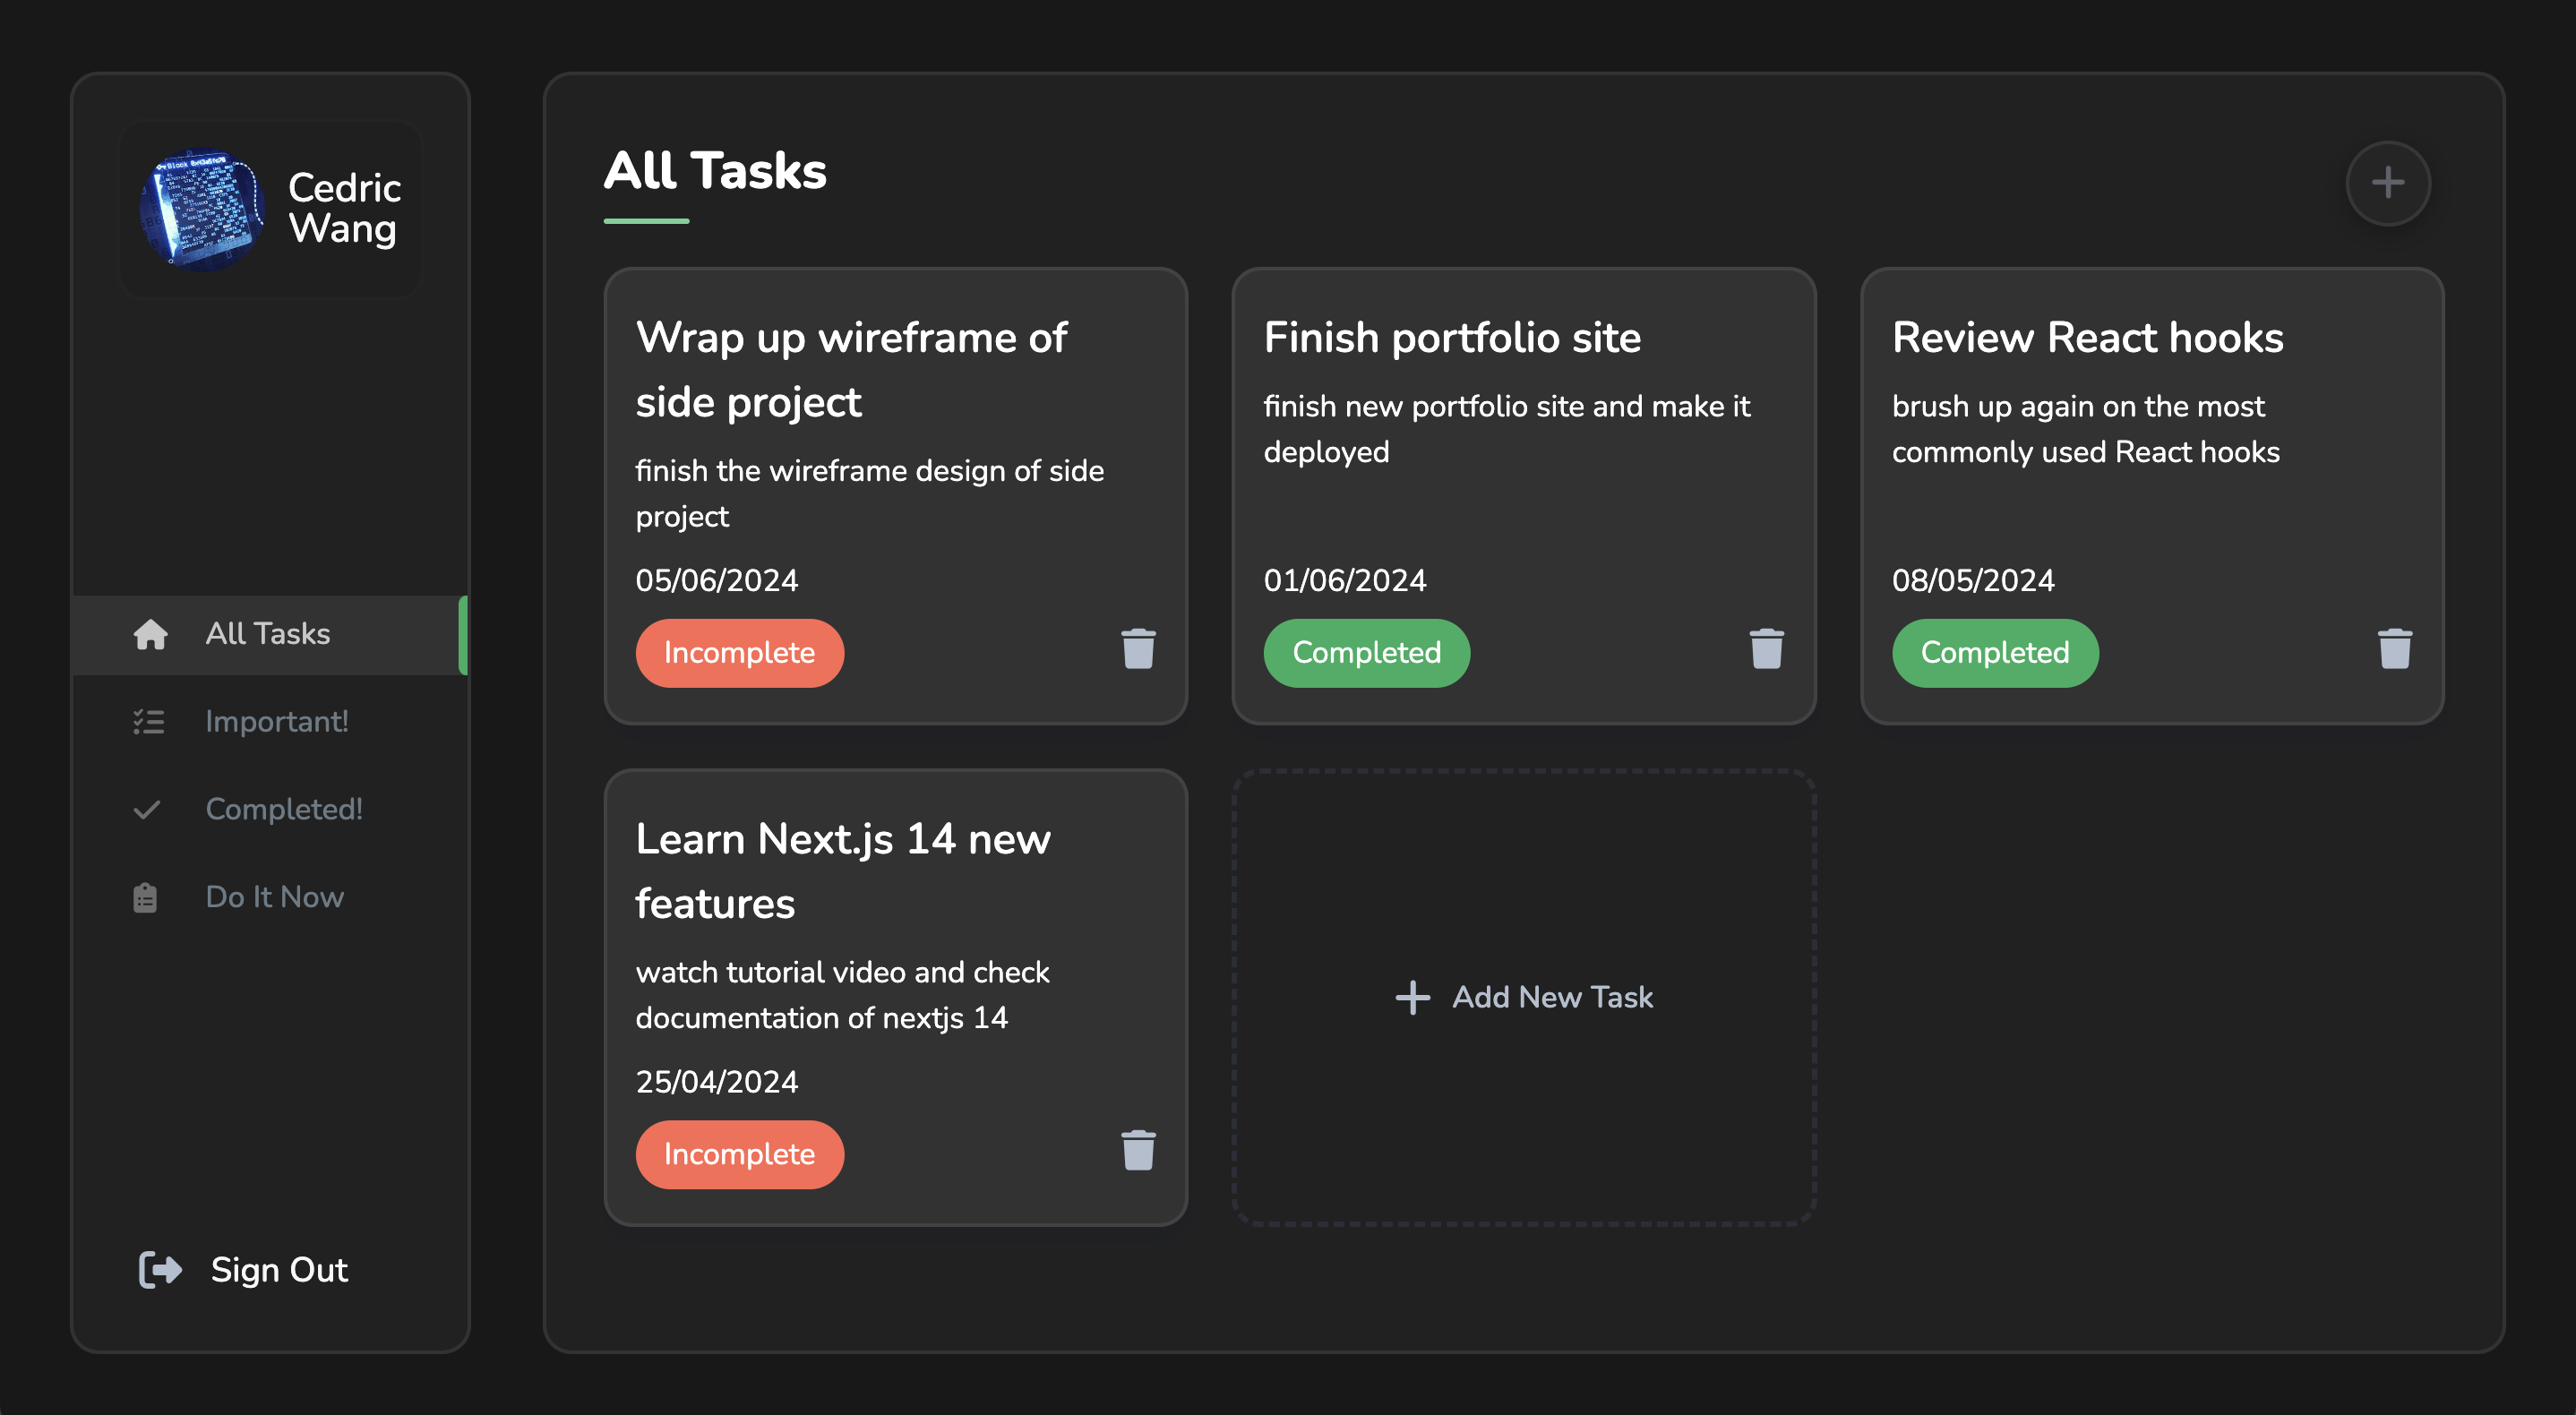Toggle Incomplete status on Next.js task
The image size is (2576, 1415).
(x=739, y=1154)
